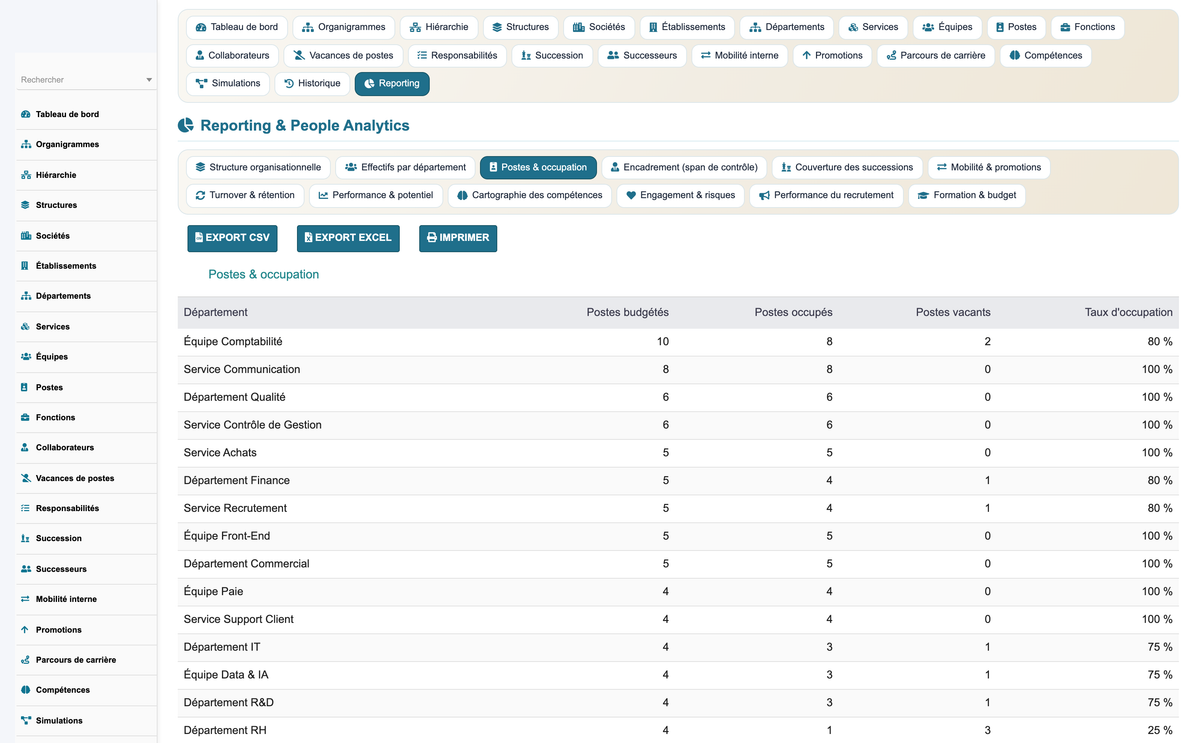This screenshot has height=743, width=1200.
Task: Click the Mobilité interne arrows icon in sidebar
Action: click(x=25, y=599)
